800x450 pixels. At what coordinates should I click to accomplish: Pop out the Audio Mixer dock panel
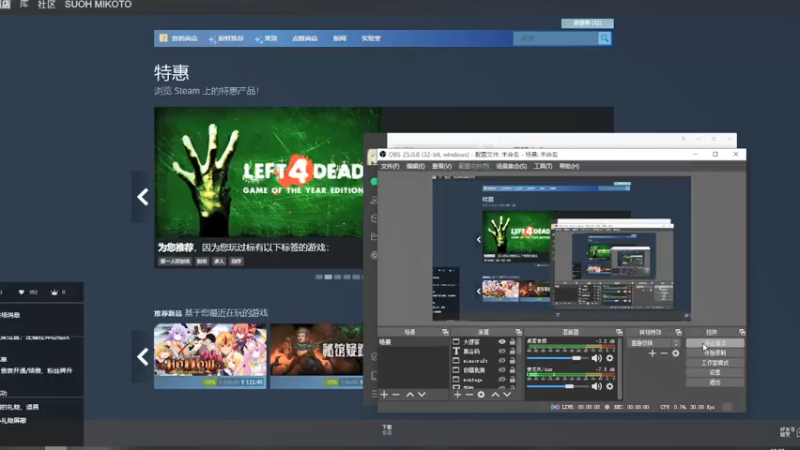click(619, 332)
